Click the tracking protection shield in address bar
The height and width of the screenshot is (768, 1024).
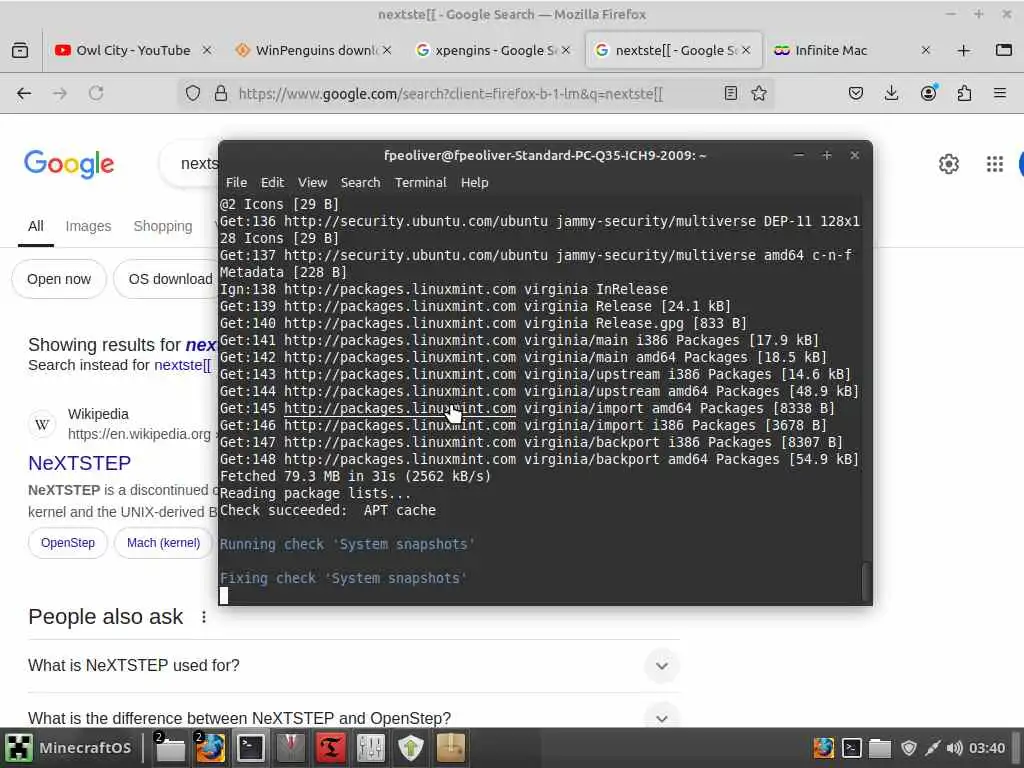coord(193,93)
